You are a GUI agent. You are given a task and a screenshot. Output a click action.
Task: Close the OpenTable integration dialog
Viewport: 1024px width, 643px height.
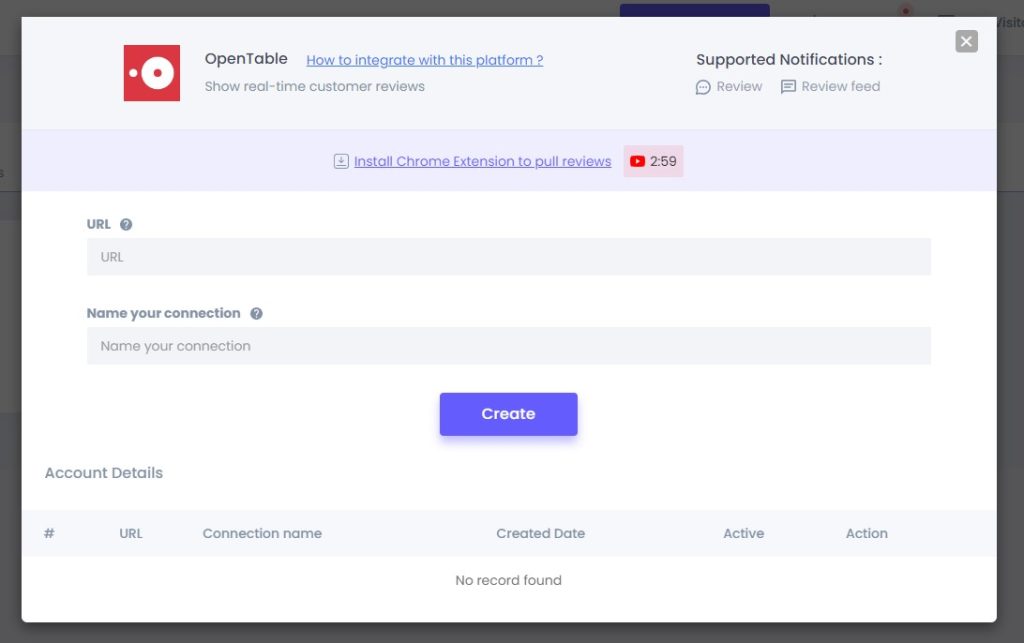[966, 41]
